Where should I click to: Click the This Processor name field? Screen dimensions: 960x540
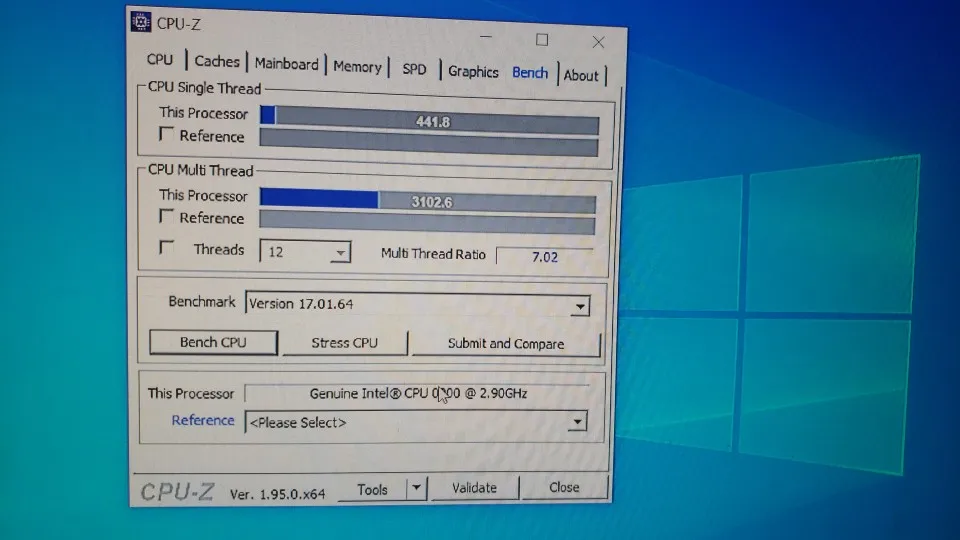[x=418, y=393]
